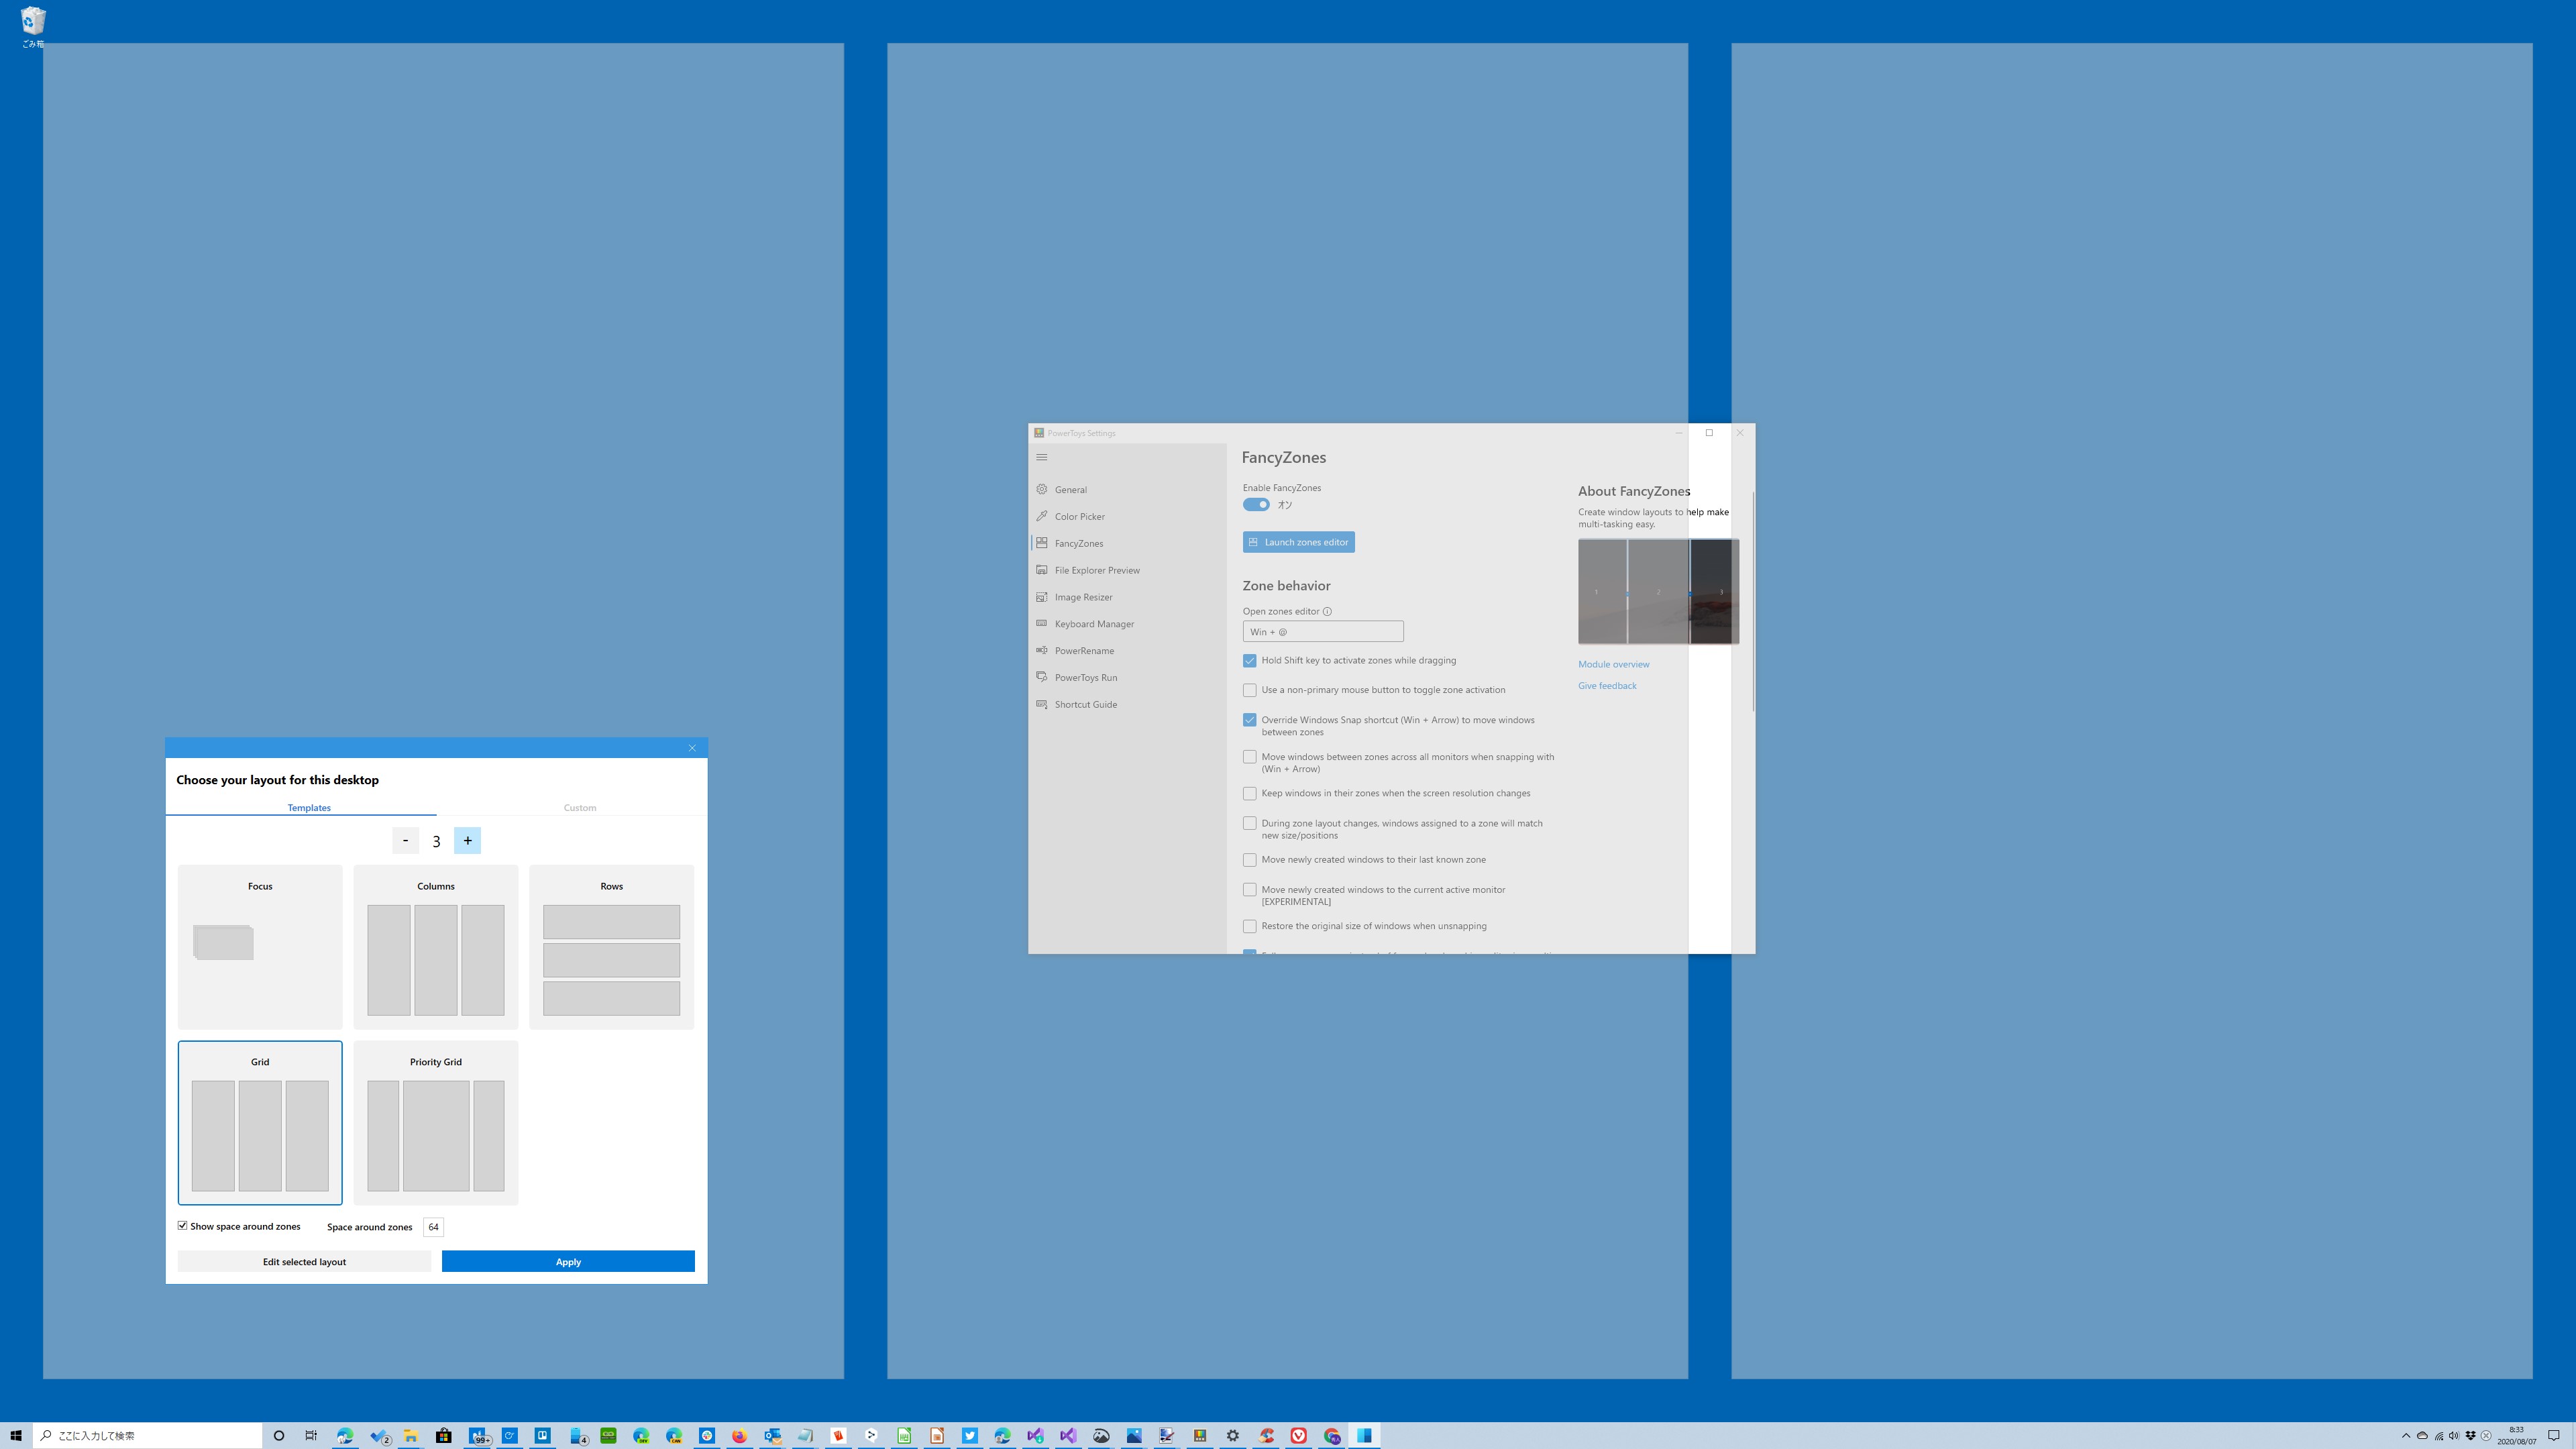
Task: Open the hamburger menu in PowerToys Settings
Action: [1041, 457]
